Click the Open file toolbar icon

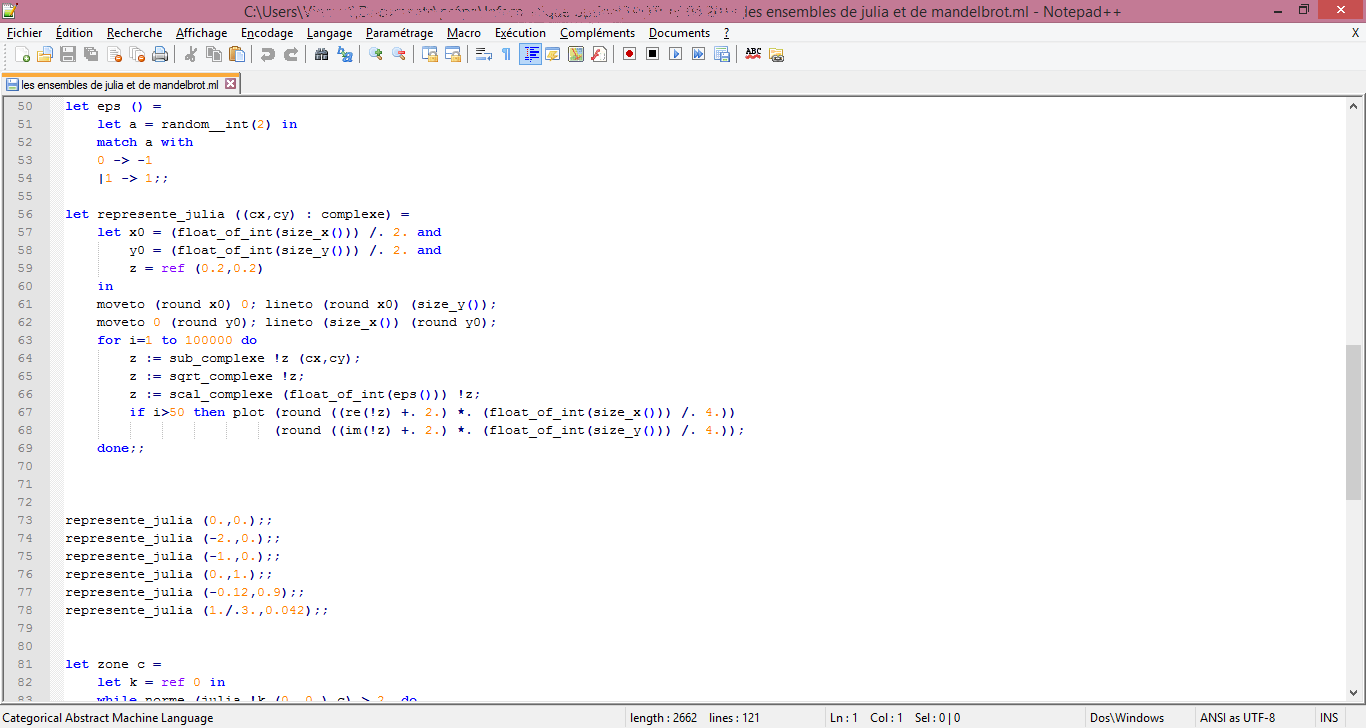45,54
